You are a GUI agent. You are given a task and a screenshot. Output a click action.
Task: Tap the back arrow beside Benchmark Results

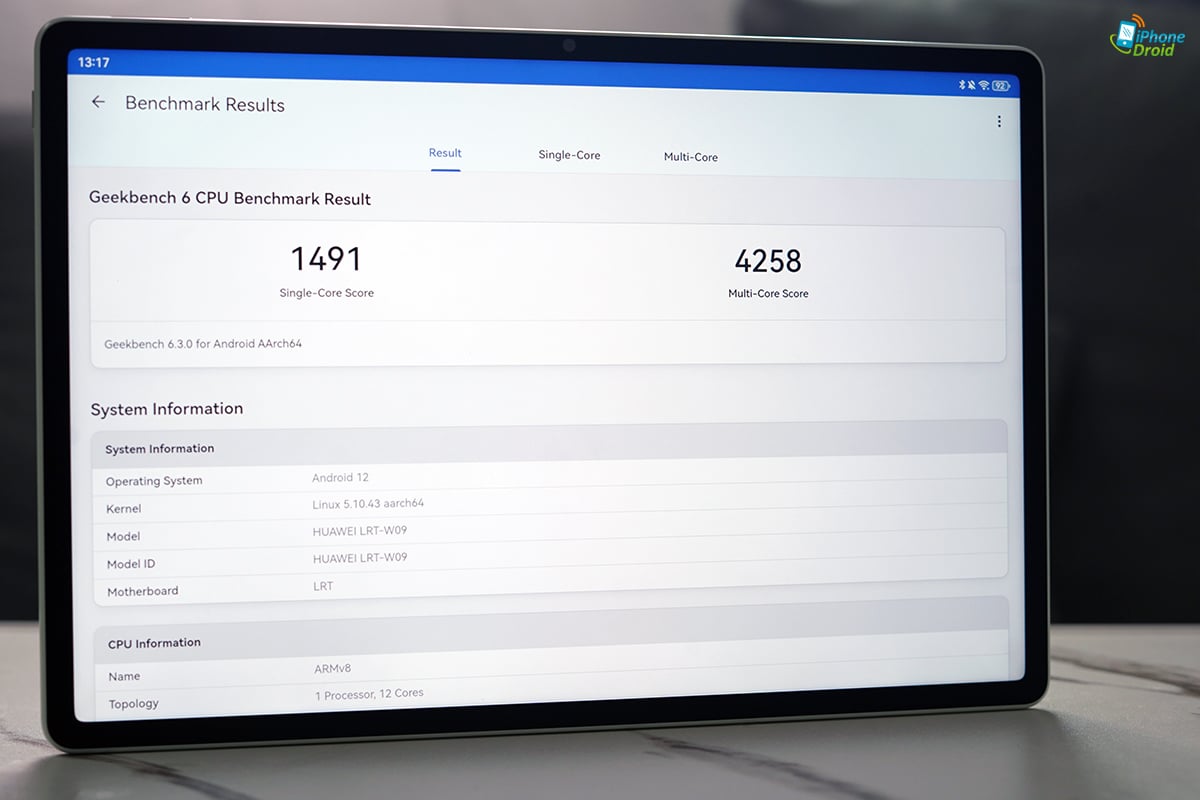click(x=98, y=102)
